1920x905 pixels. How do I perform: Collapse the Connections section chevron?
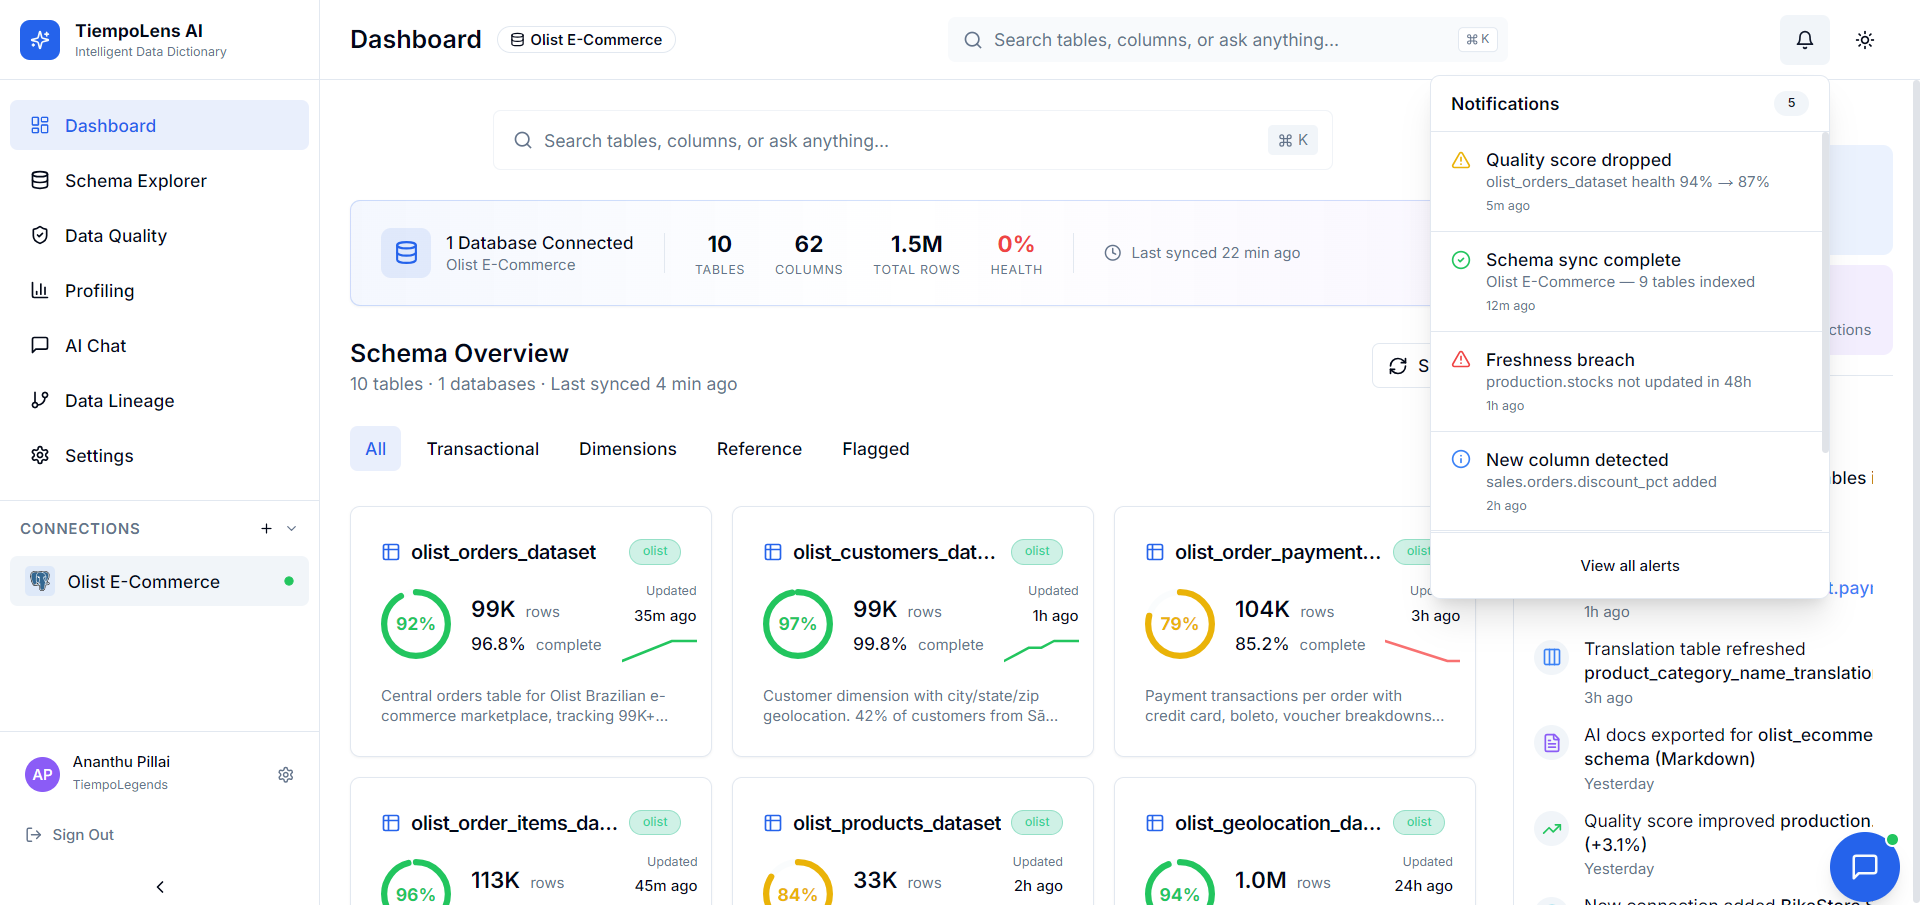pos(292,528)
